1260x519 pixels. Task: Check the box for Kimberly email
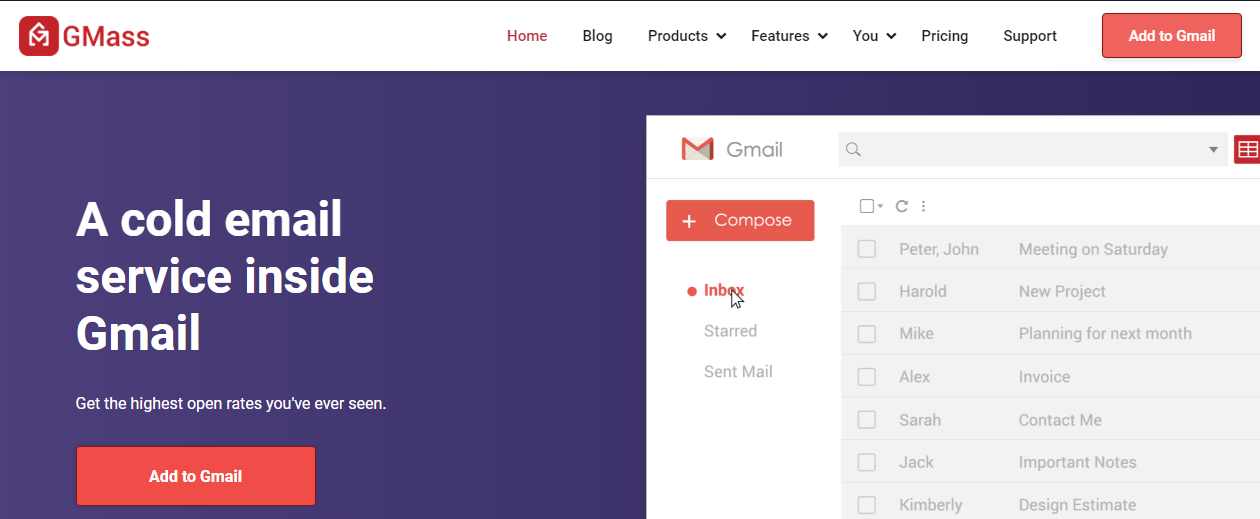[x=867, y=505]
